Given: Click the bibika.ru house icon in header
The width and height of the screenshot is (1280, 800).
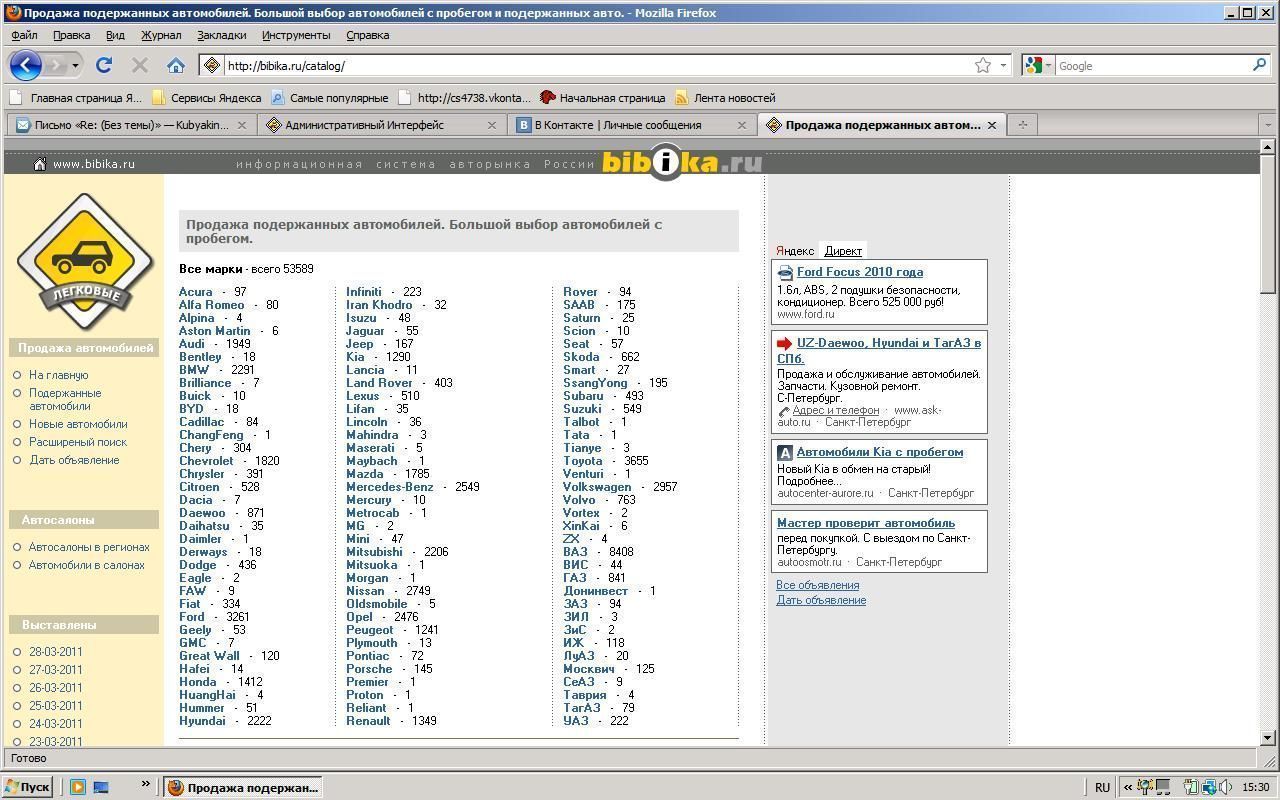Looking at the screenshot, I should pos(40,164).
